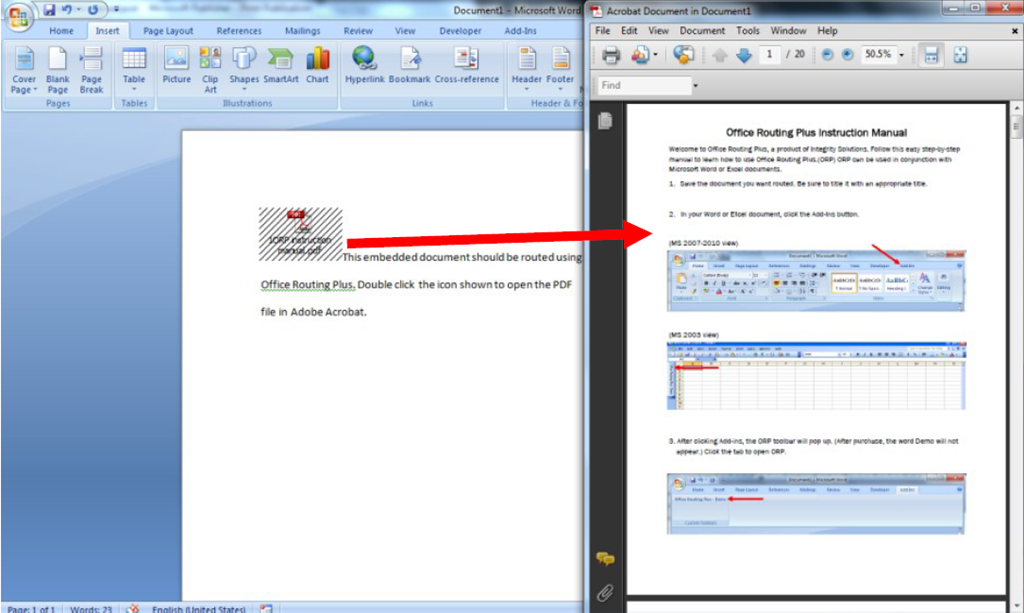Insert a Cross-reference
This screenshot has height=613, width=1024.
tap(466, 65)
